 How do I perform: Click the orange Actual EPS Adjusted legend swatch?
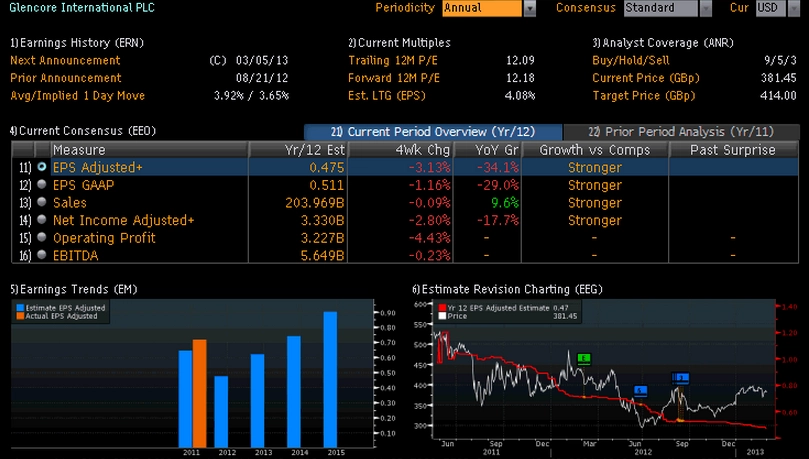pos(20,316)
